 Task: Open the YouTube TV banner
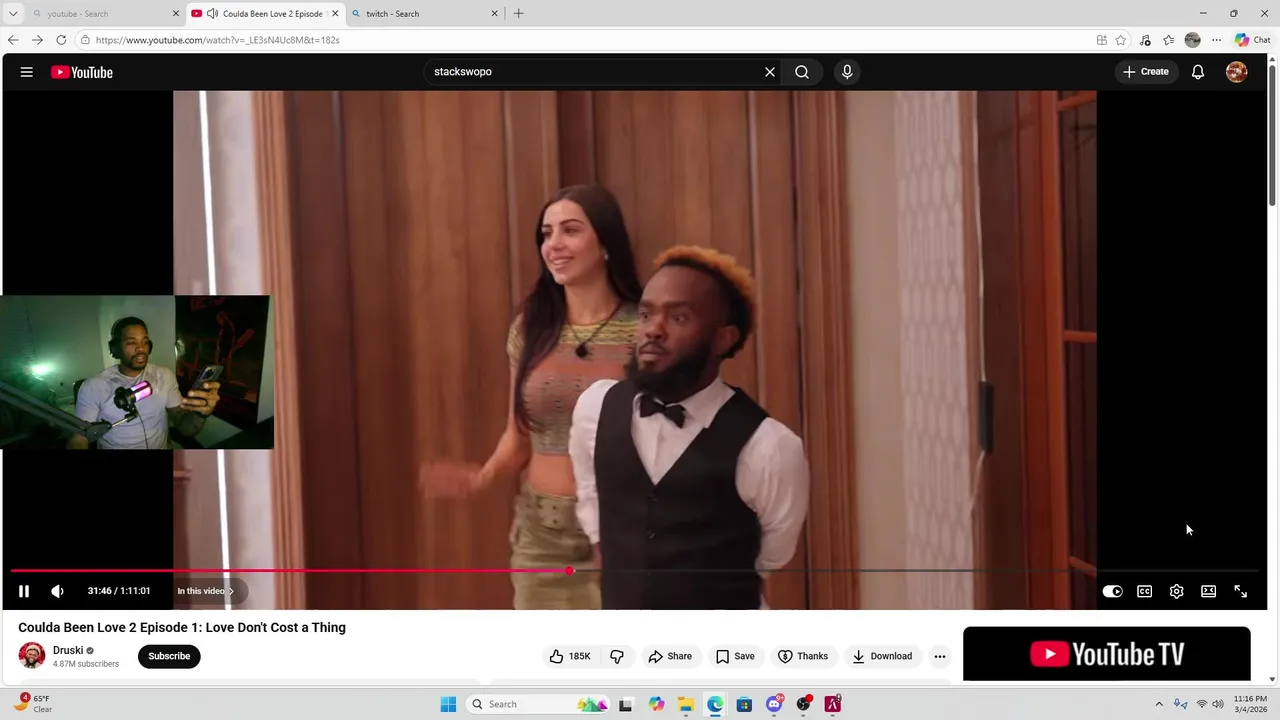tap(1107, 654)
